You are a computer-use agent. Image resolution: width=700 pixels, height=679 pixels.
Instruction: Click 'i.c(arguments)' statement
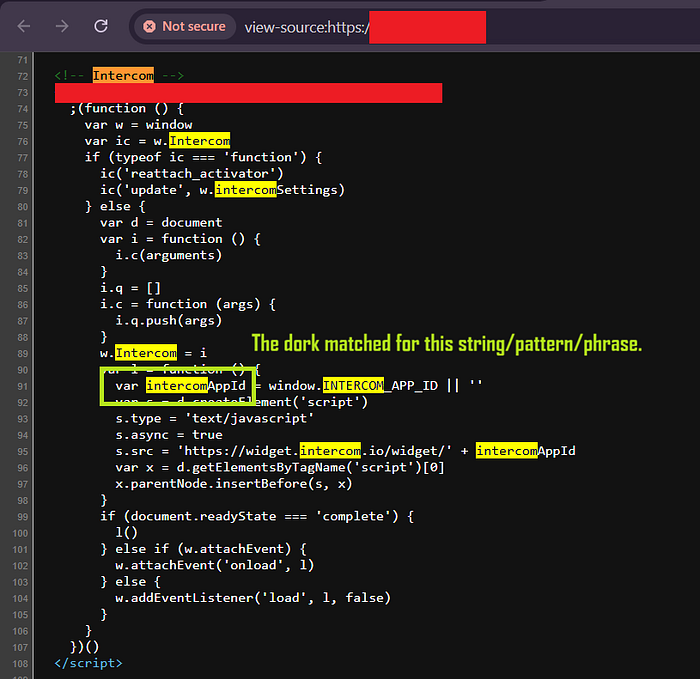tap(168, 255)
